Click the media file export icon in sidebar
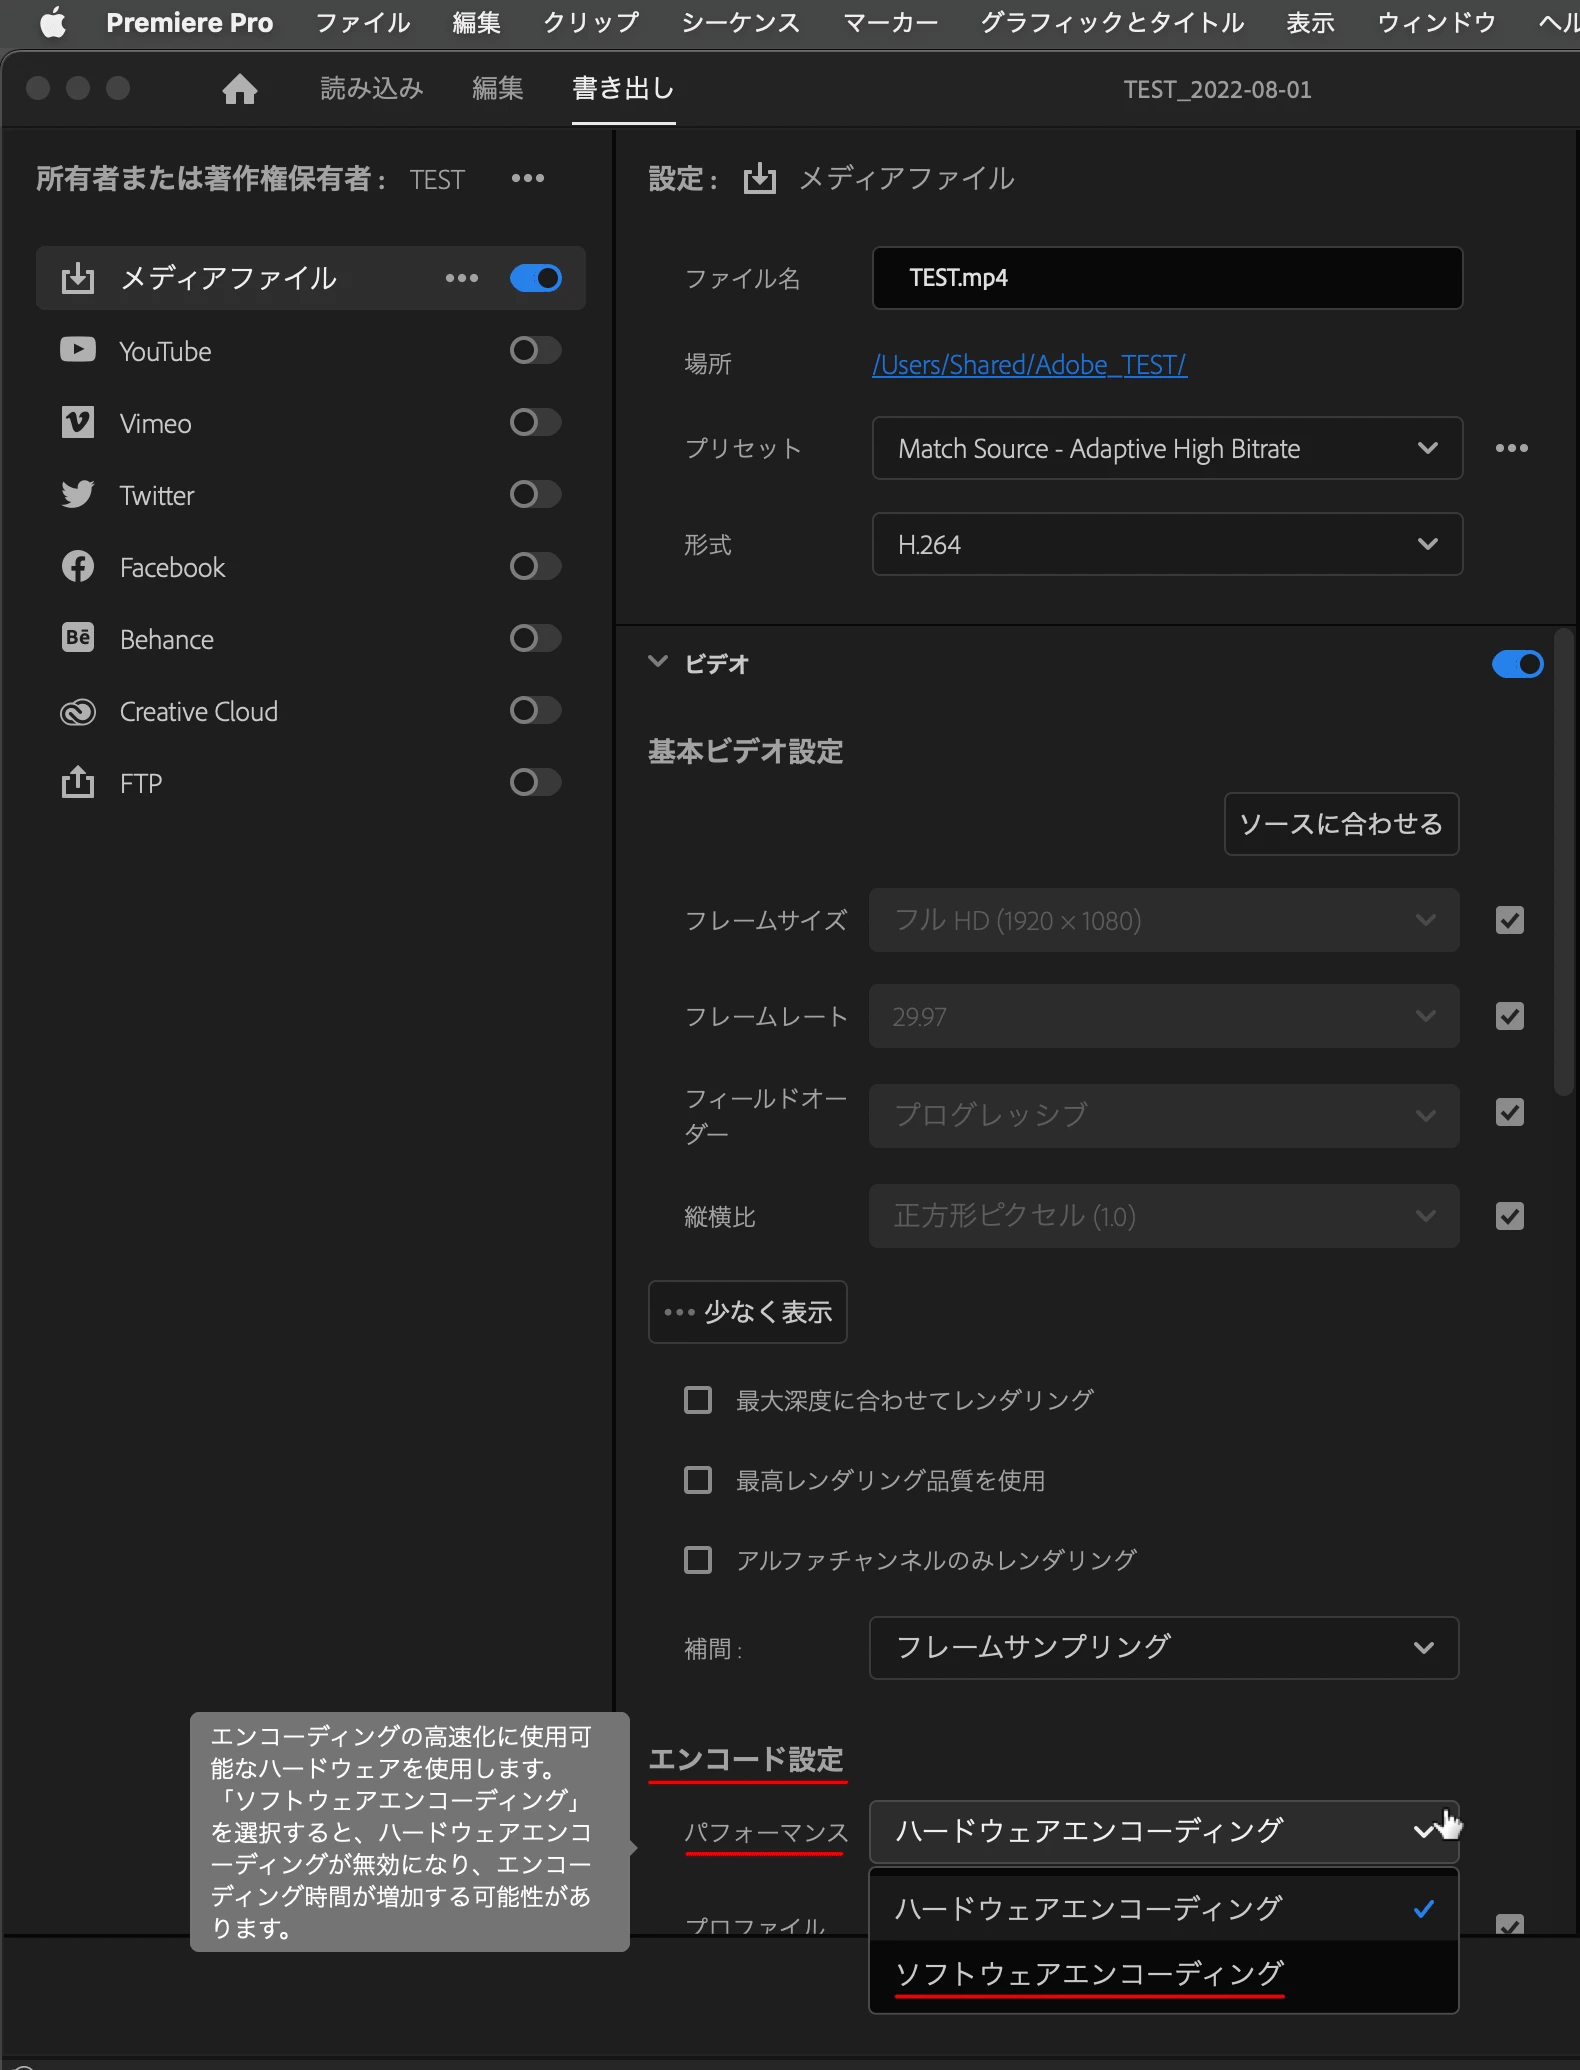The height and width of the screenshot is (2070, 1580). (x=78, y=278)
